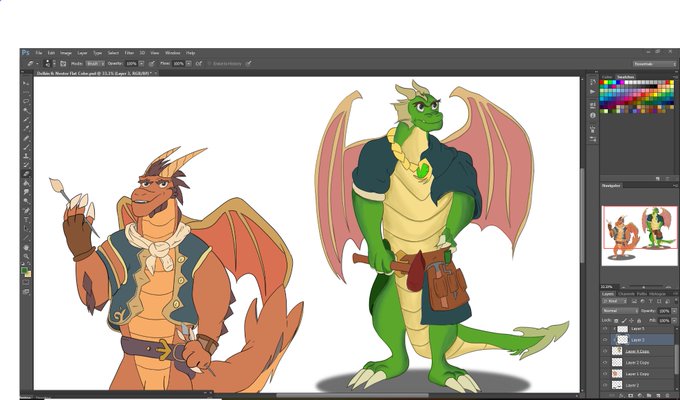Viewport: 680px width, 400px height.
Task: Open the Image menu
Action: 66,53
